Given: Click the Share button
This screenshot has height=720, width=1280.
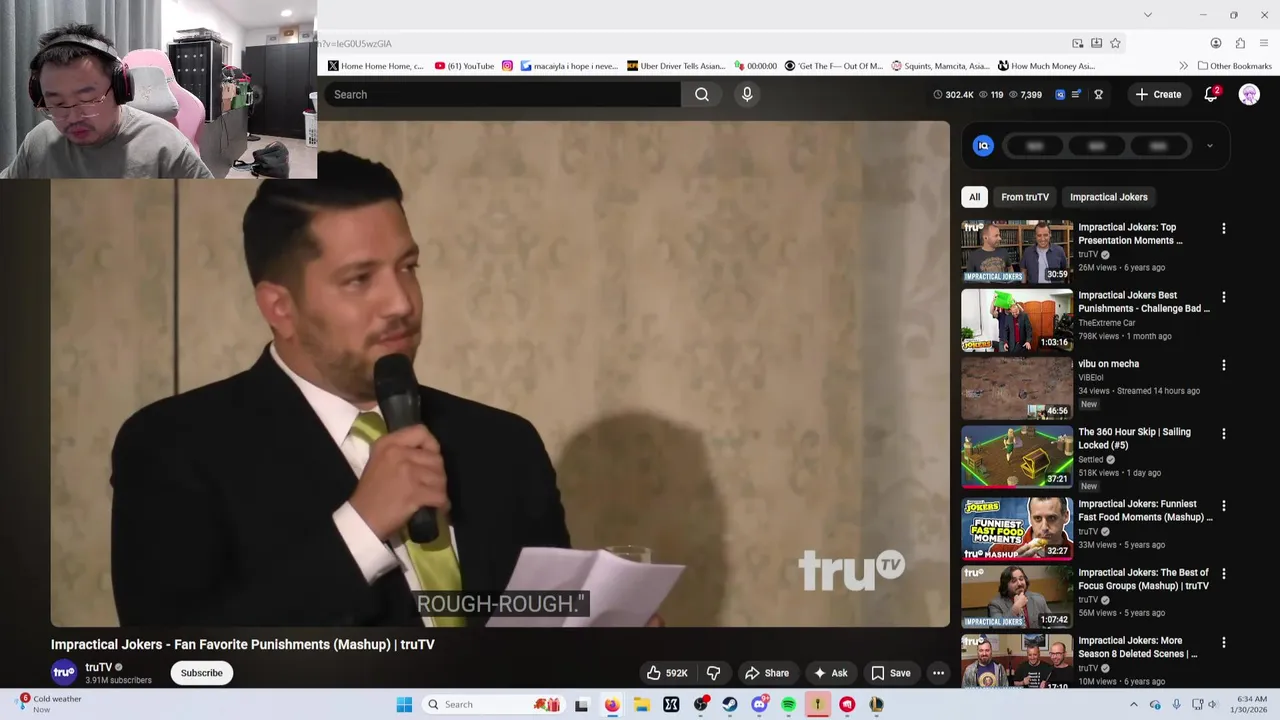Looking at the screenshot, I should point(767,673).
